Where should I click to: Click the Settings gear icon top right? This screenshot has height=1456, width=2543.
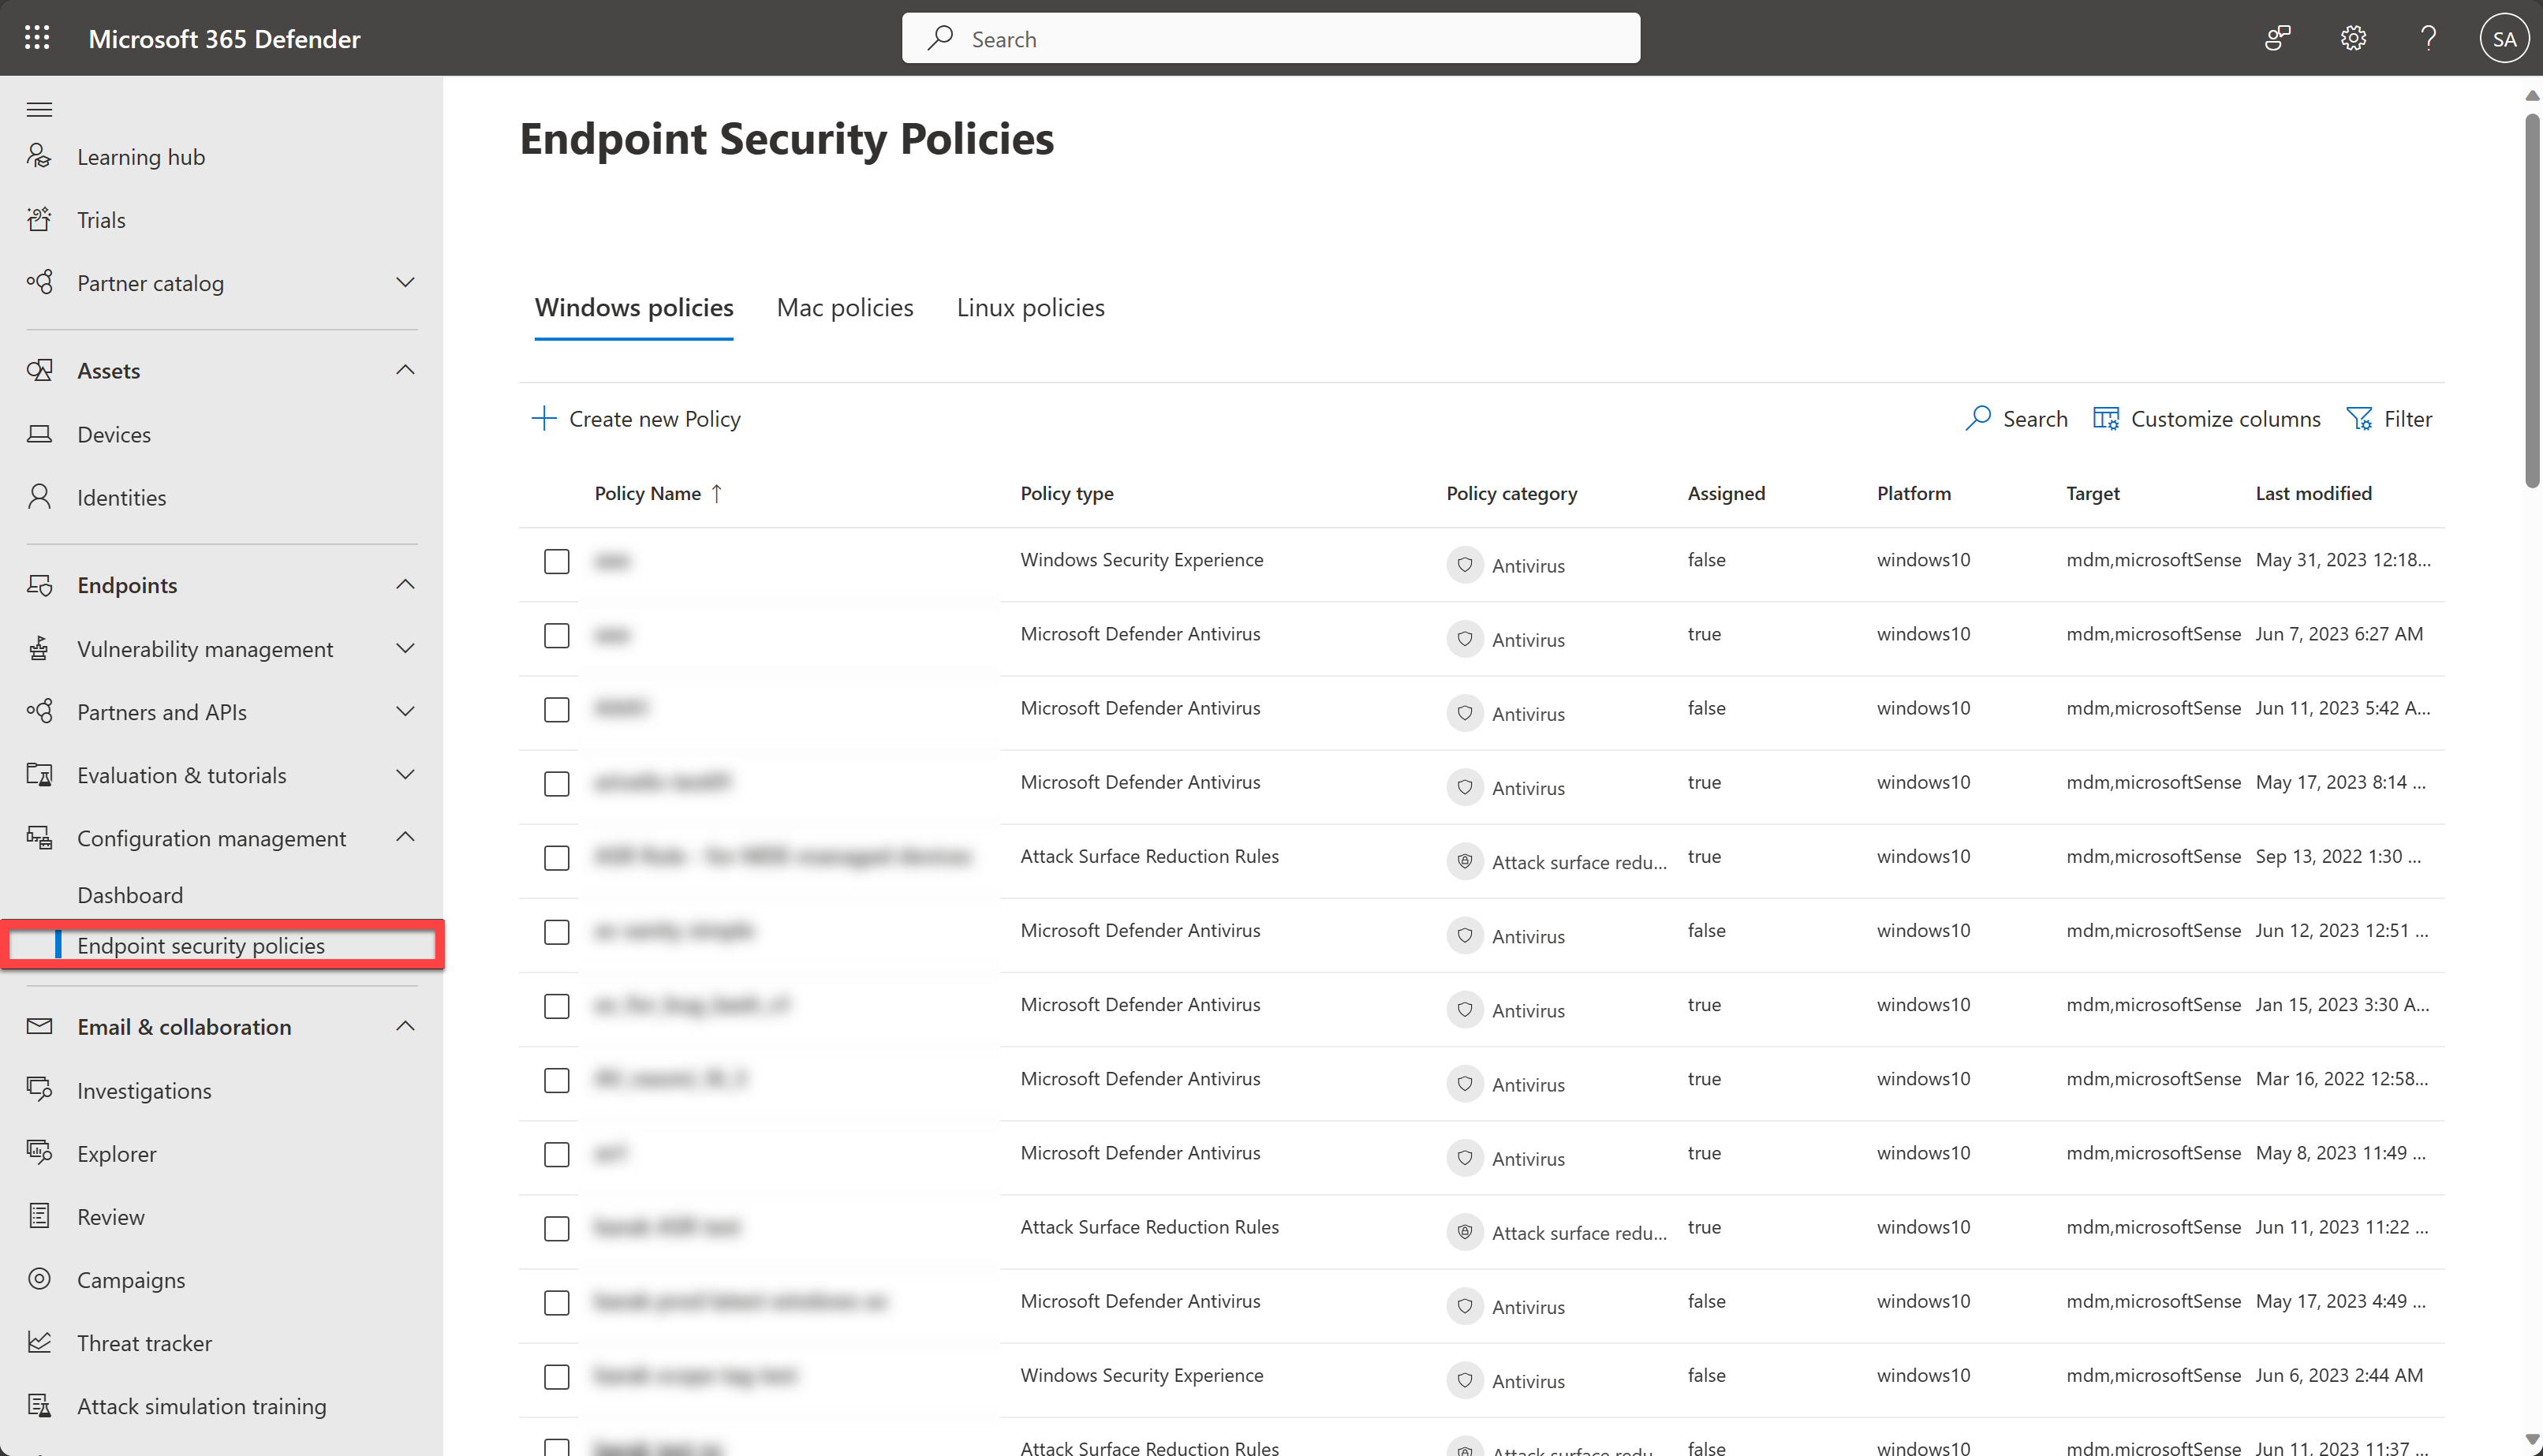point(2354,39)
